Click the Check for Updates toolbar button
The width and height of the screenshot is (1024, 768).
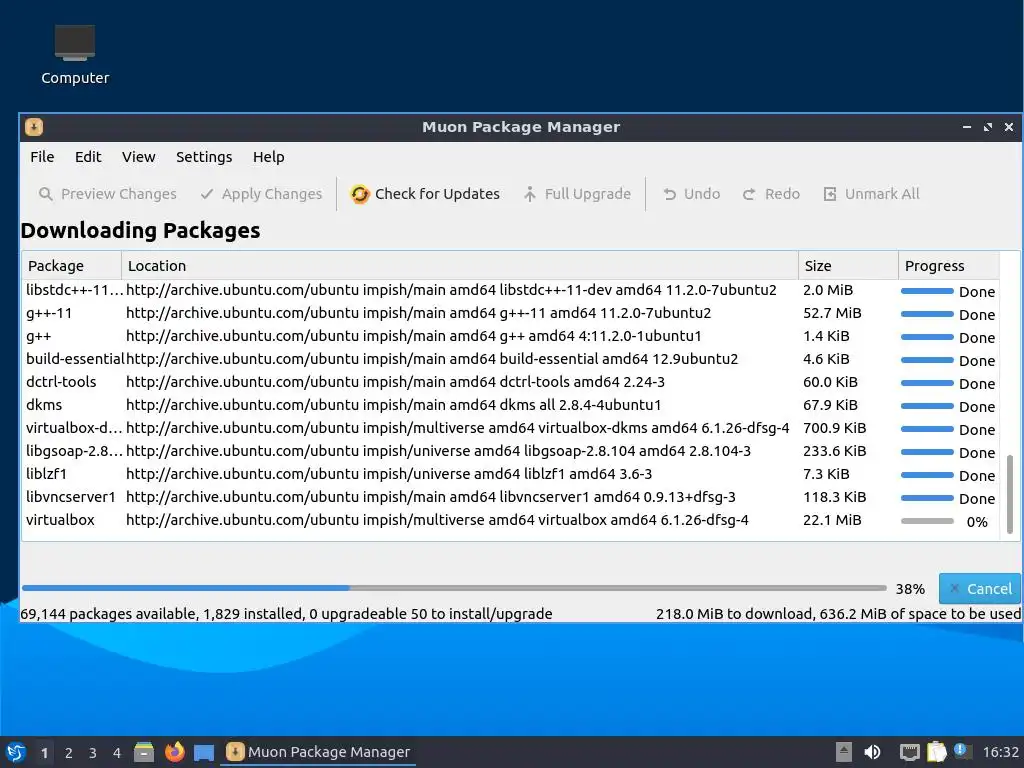424,194
